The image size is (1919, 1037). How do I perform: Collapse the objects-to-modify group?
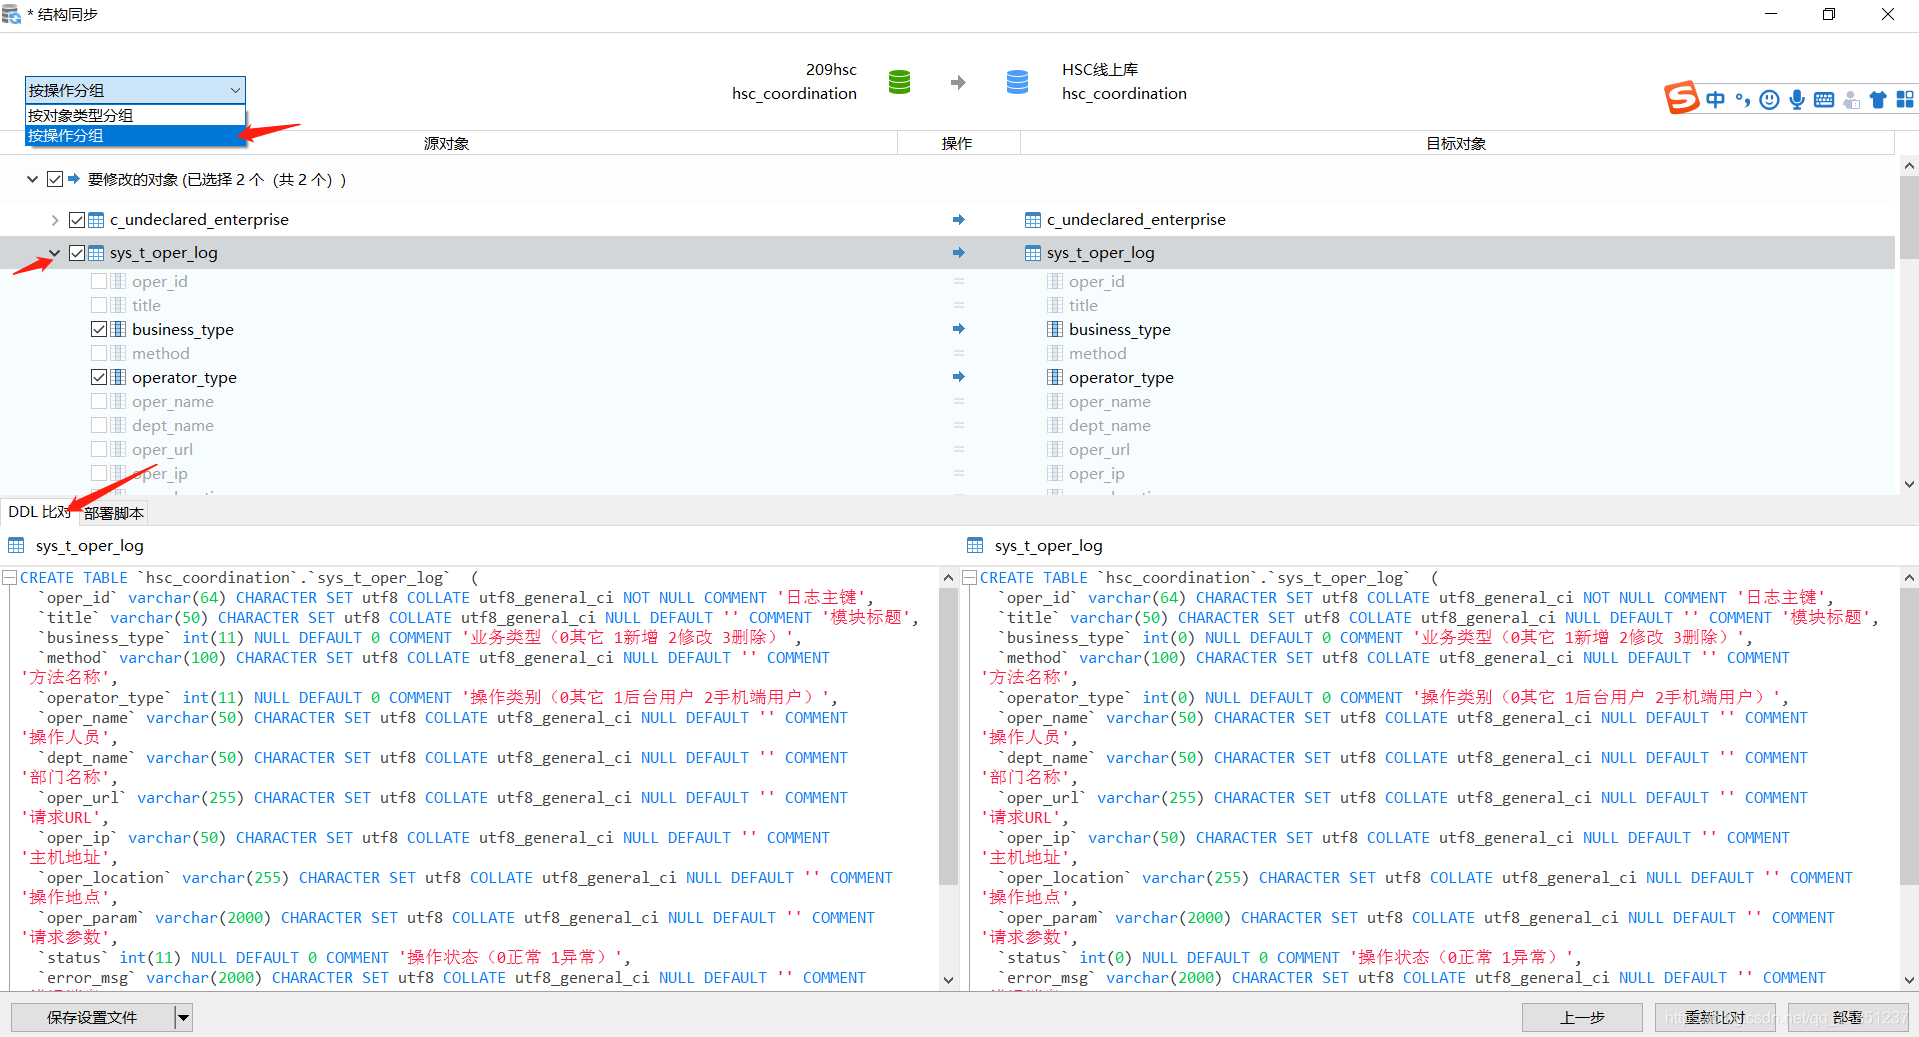pyautogui.click(x=32, y=179)
